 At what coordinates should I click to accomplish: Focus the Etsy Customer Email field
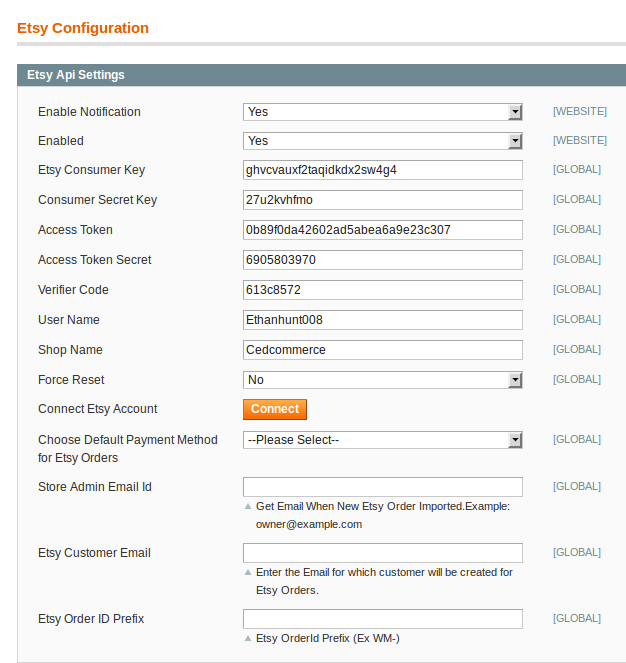click(383, 553)
